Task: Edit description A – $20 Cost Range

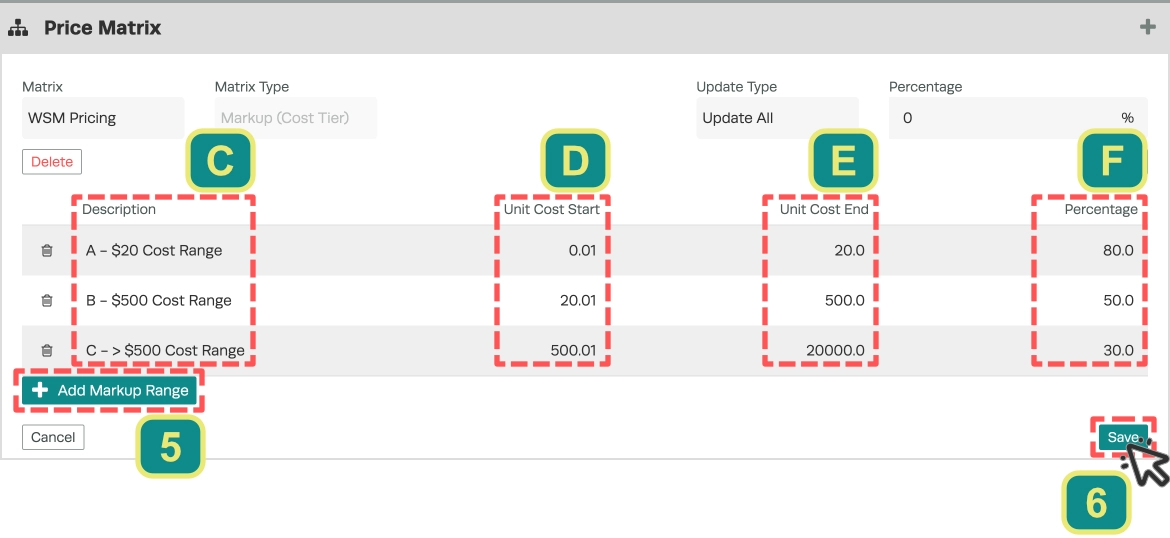Action: (x=154, y=251)
